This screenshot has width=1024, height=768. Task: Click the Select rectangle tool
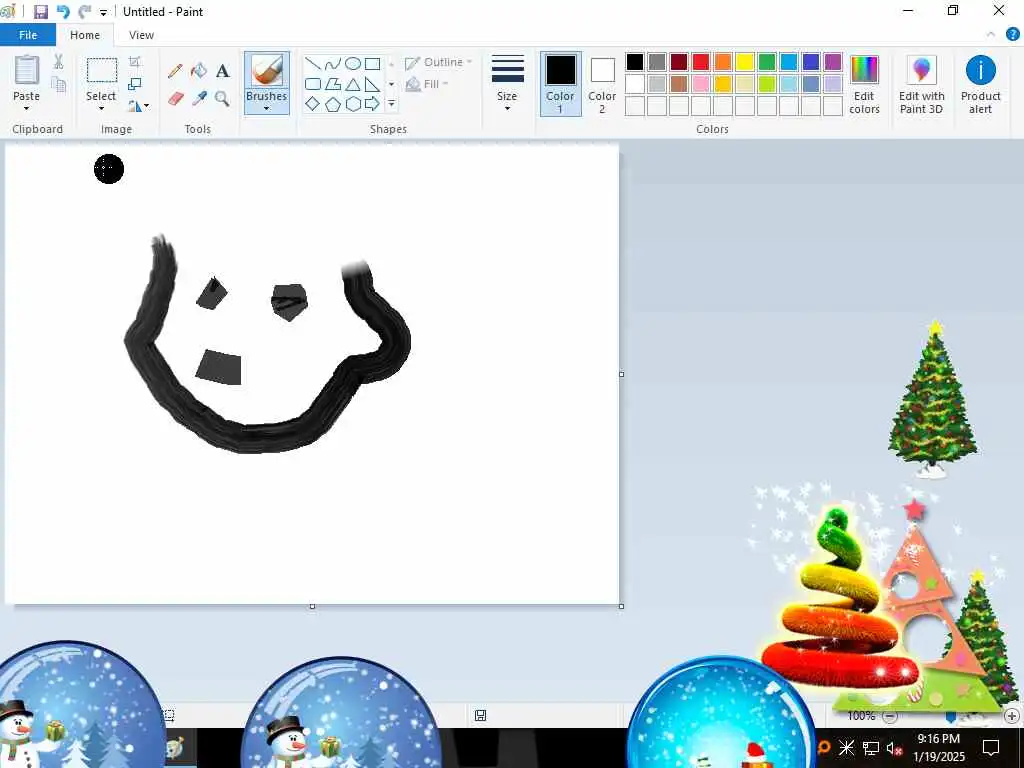[x=102, y=70]
